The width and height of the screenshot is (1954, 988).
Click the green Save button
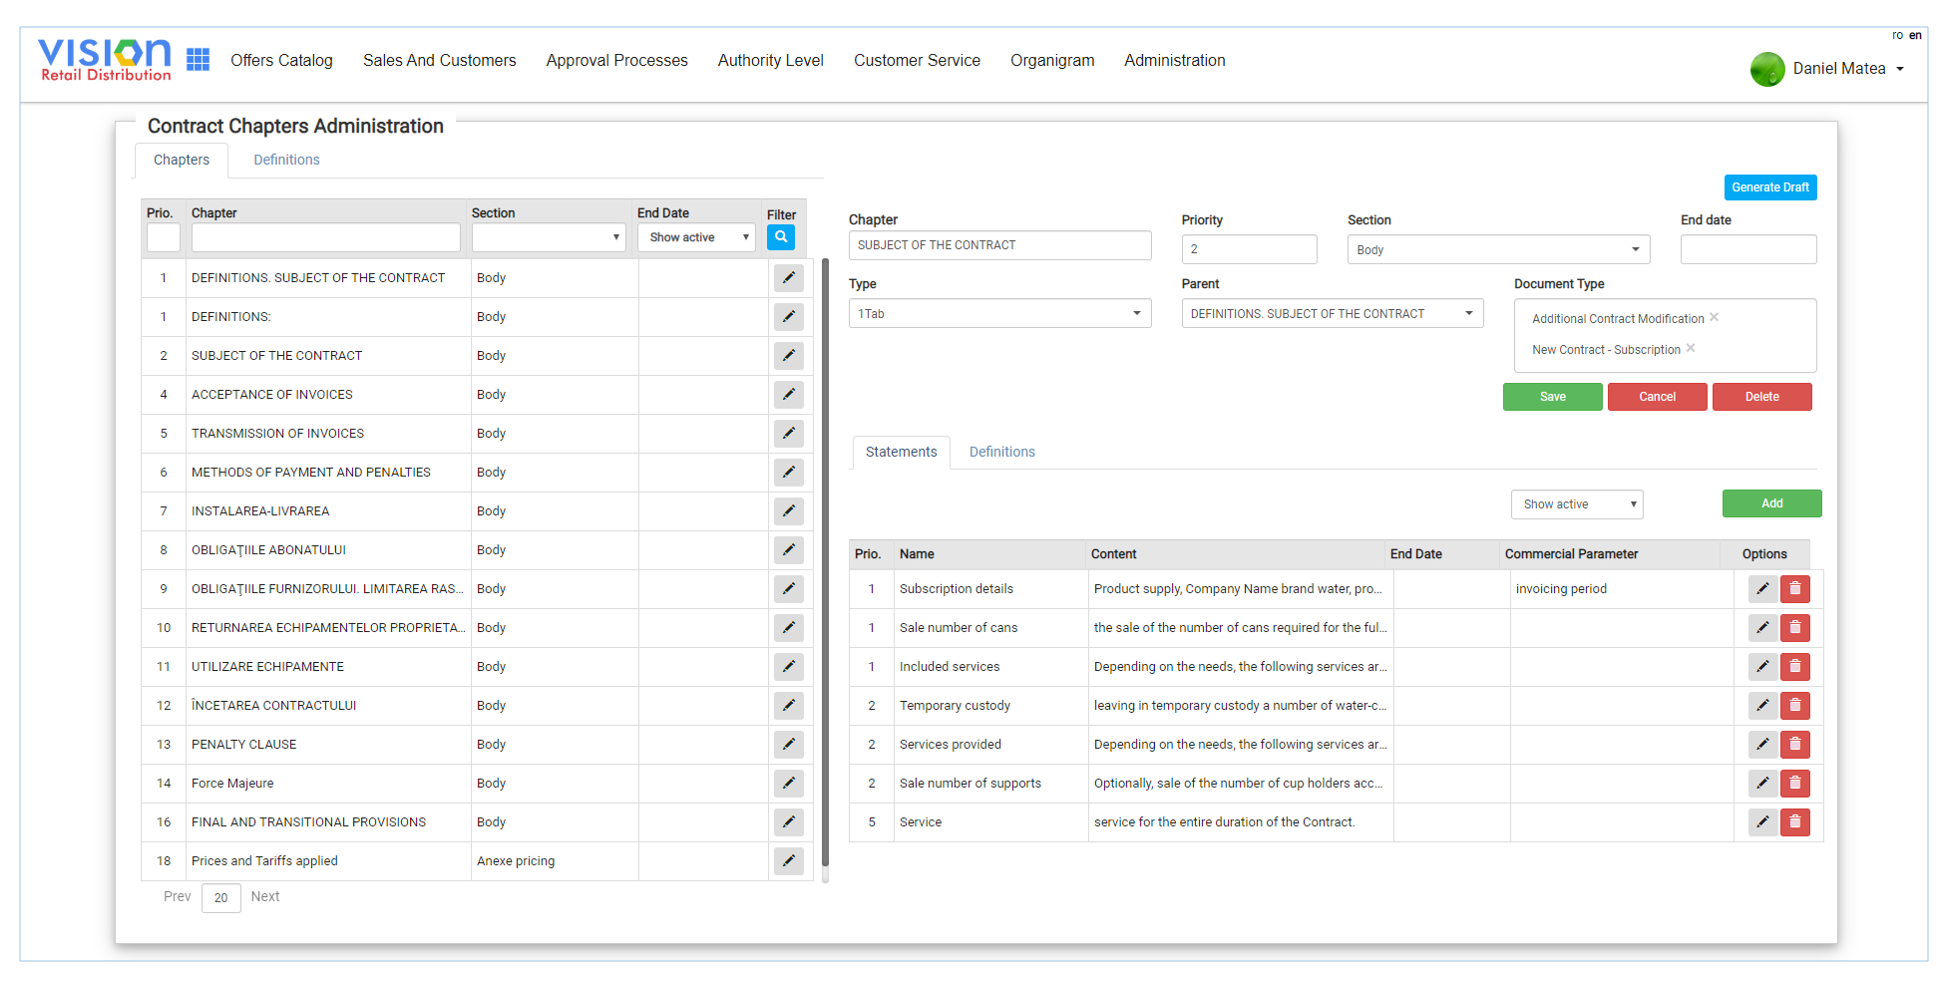[x=1552, y=397]
